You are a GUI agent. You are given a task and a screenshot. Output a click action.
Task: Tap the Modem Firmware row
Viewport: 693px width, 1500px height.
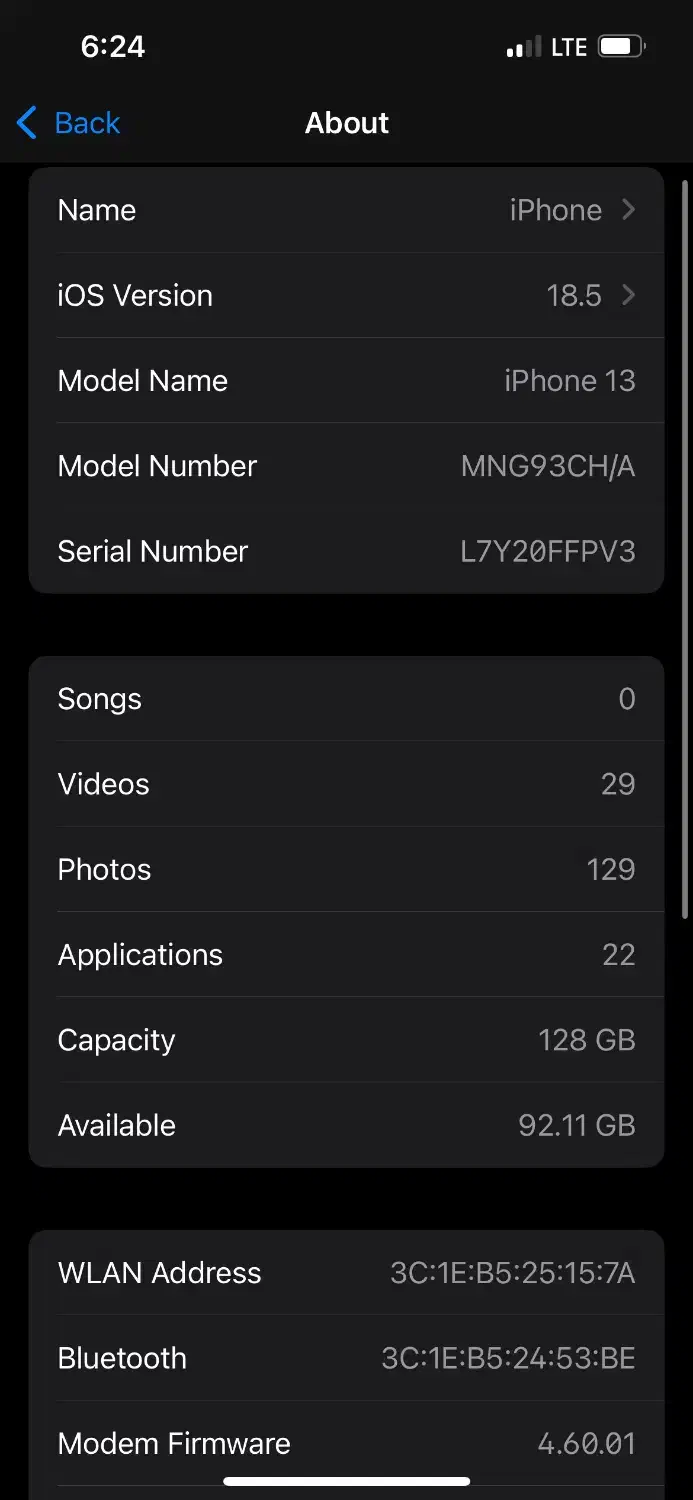346,1443
